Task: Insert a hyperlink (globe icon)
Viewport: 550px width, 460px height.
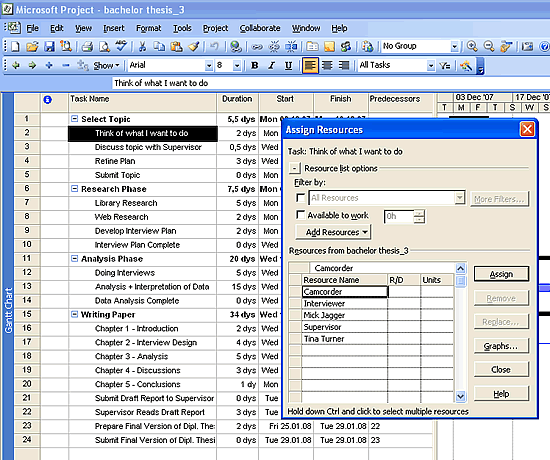Action: (236, 46)
